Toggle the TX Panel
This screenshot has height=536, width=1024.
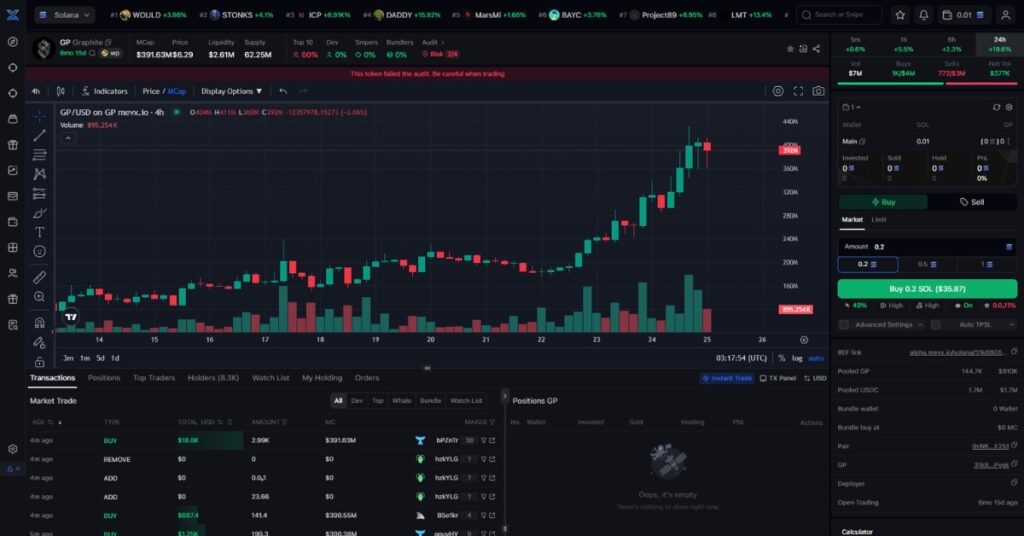click(x=778, y=378)
